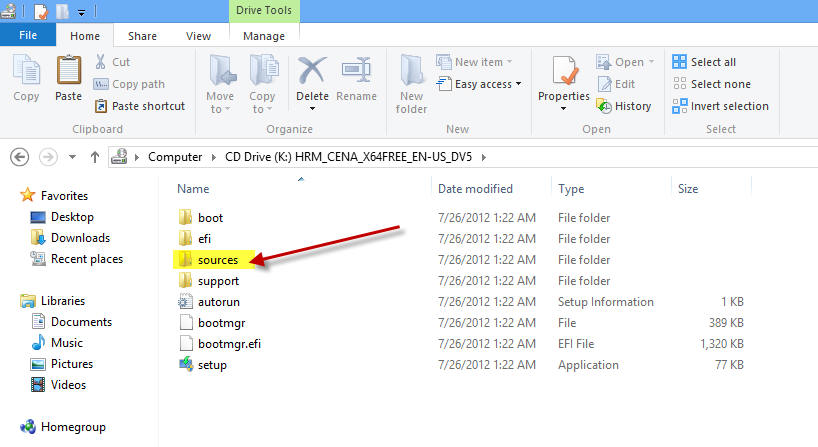Open Recent locations dropdown arrow
The width and height of the screenshot is (818, 447).
pyautogui.click(x=73, y=157)
